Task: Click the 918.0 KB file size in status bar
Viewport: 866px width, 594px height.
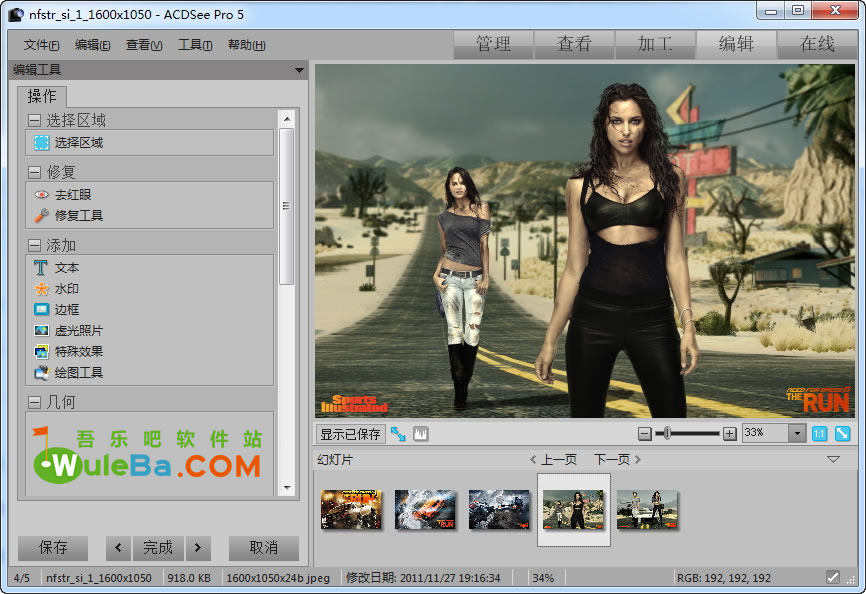Action: click(x=189, y=578)
